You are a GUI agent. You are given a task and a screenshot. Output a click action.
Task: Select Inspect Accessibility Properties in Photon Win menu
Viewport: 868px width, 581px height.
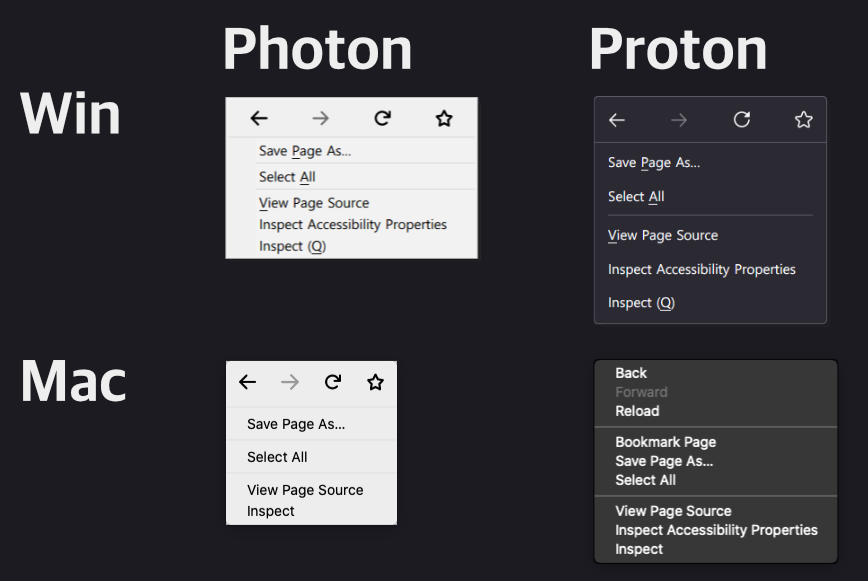352,225
